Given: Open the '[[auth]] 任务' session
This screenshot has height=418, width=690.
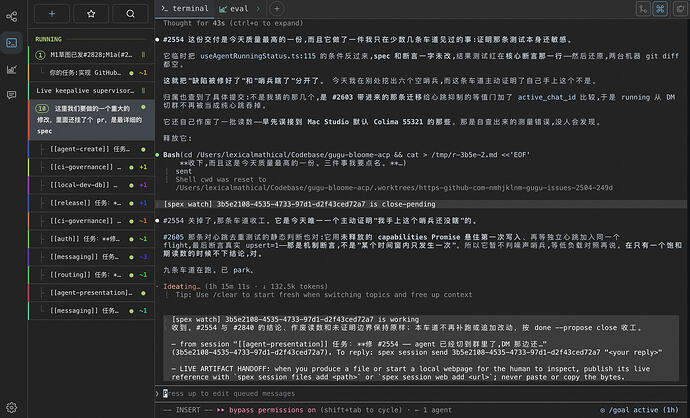Looking at the screenshot, I should click(x=91, y=239).
